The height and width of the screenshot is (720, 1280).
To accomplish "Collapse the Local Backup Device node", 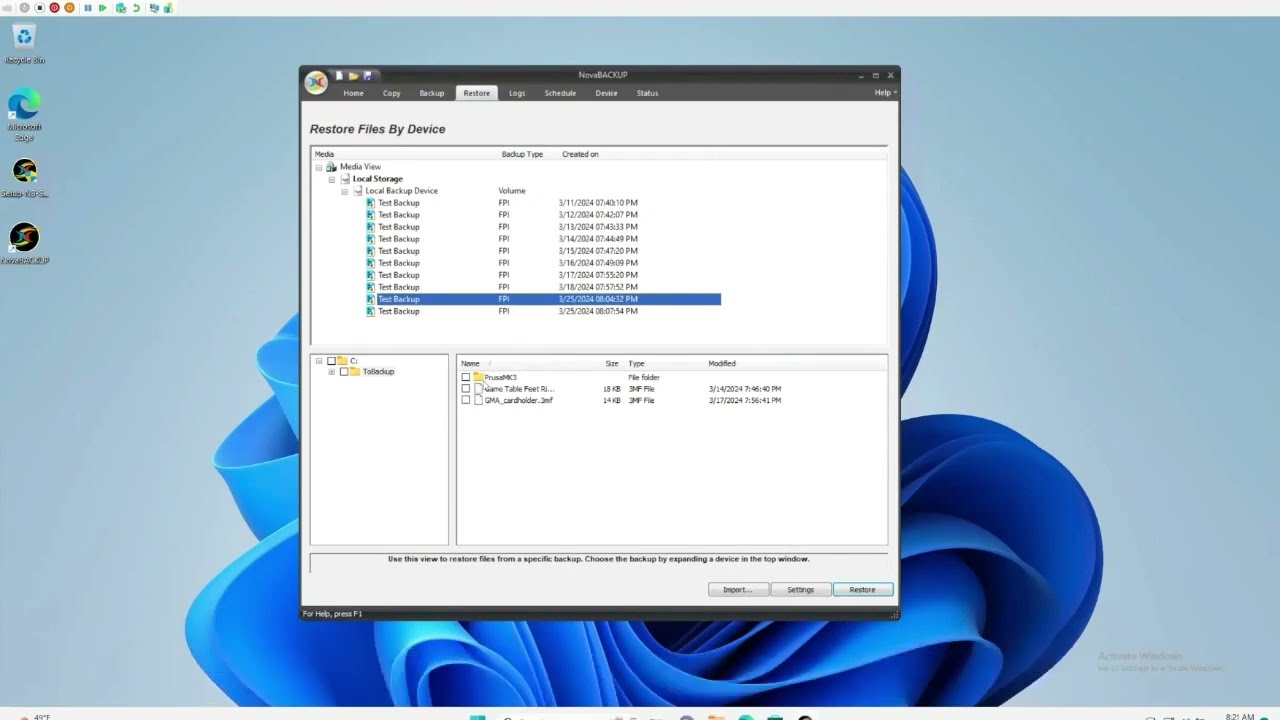I will point(344,191).
